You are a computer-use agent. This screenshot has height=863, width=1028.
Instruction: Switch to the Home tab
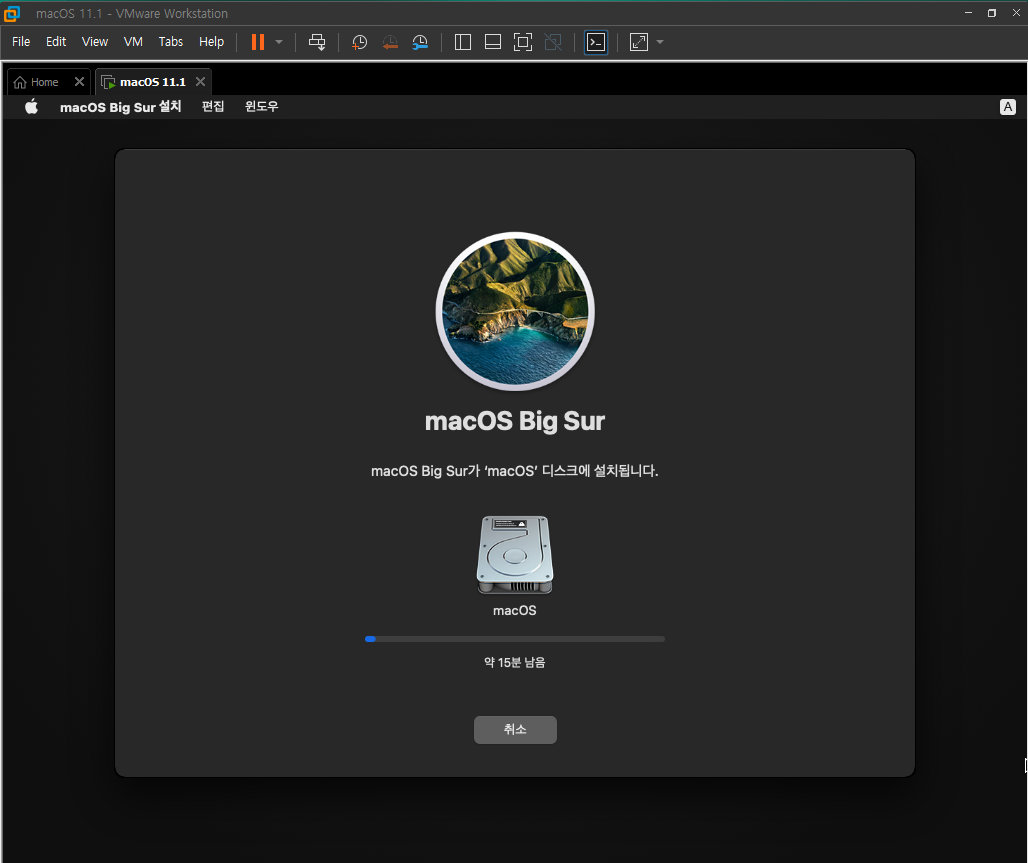45,82
